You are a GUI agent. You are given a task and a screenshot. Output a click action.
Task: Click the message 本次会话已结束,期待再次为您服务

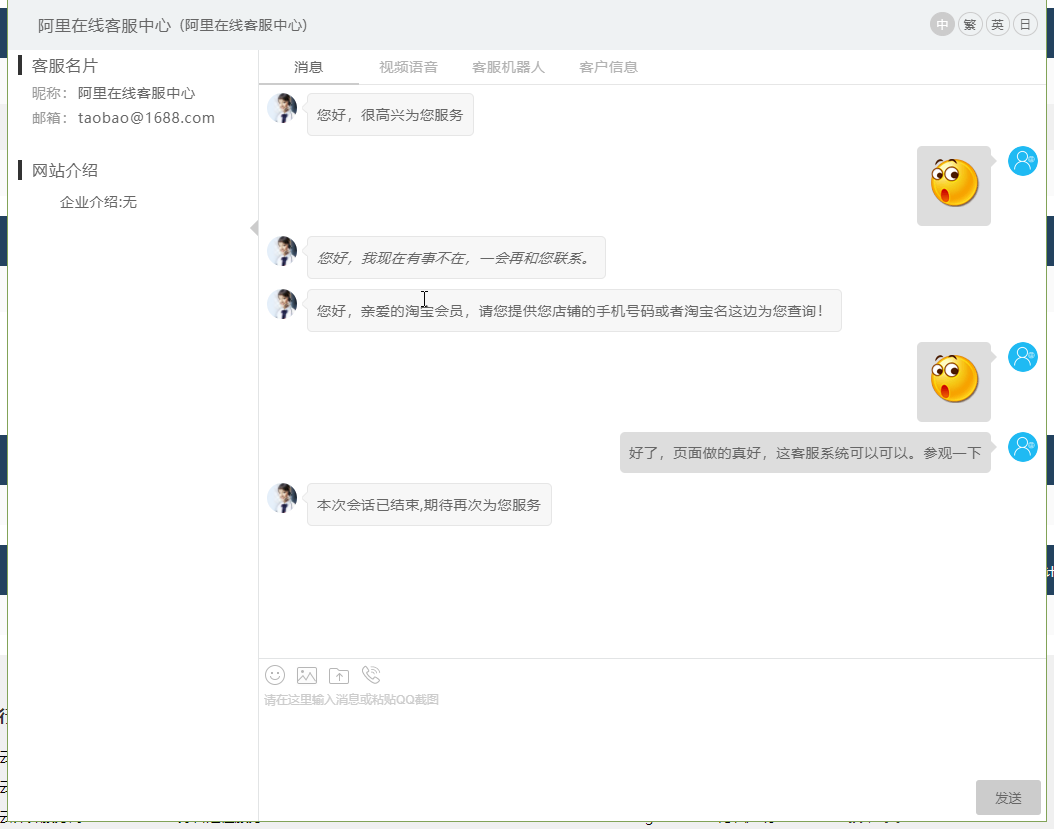tap(429, 504)
